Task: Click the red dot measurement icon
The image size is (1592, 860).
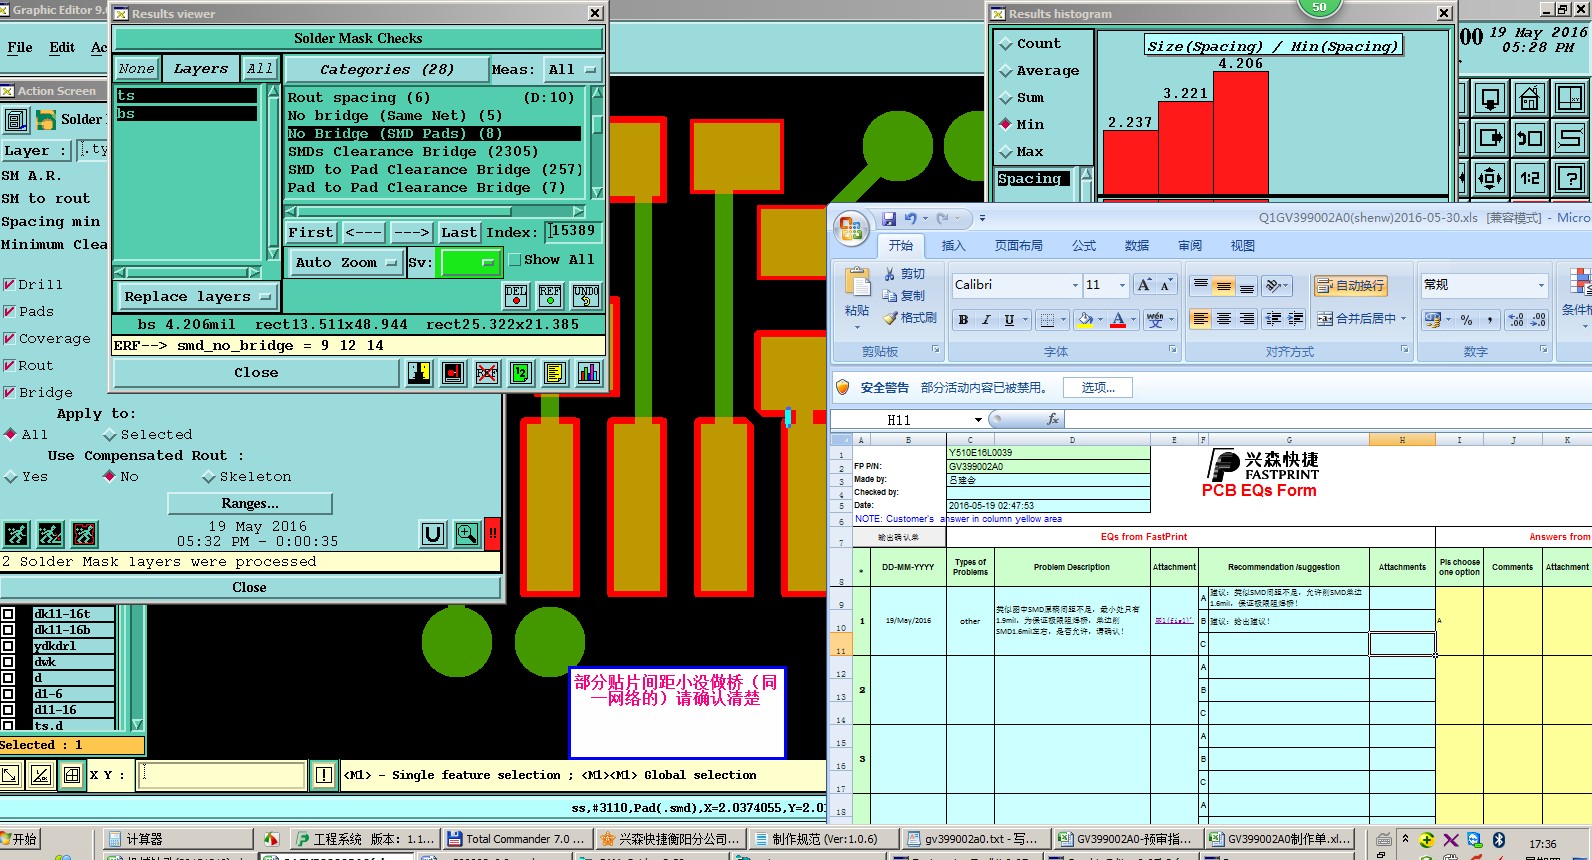Action: [x=453, y=373]
